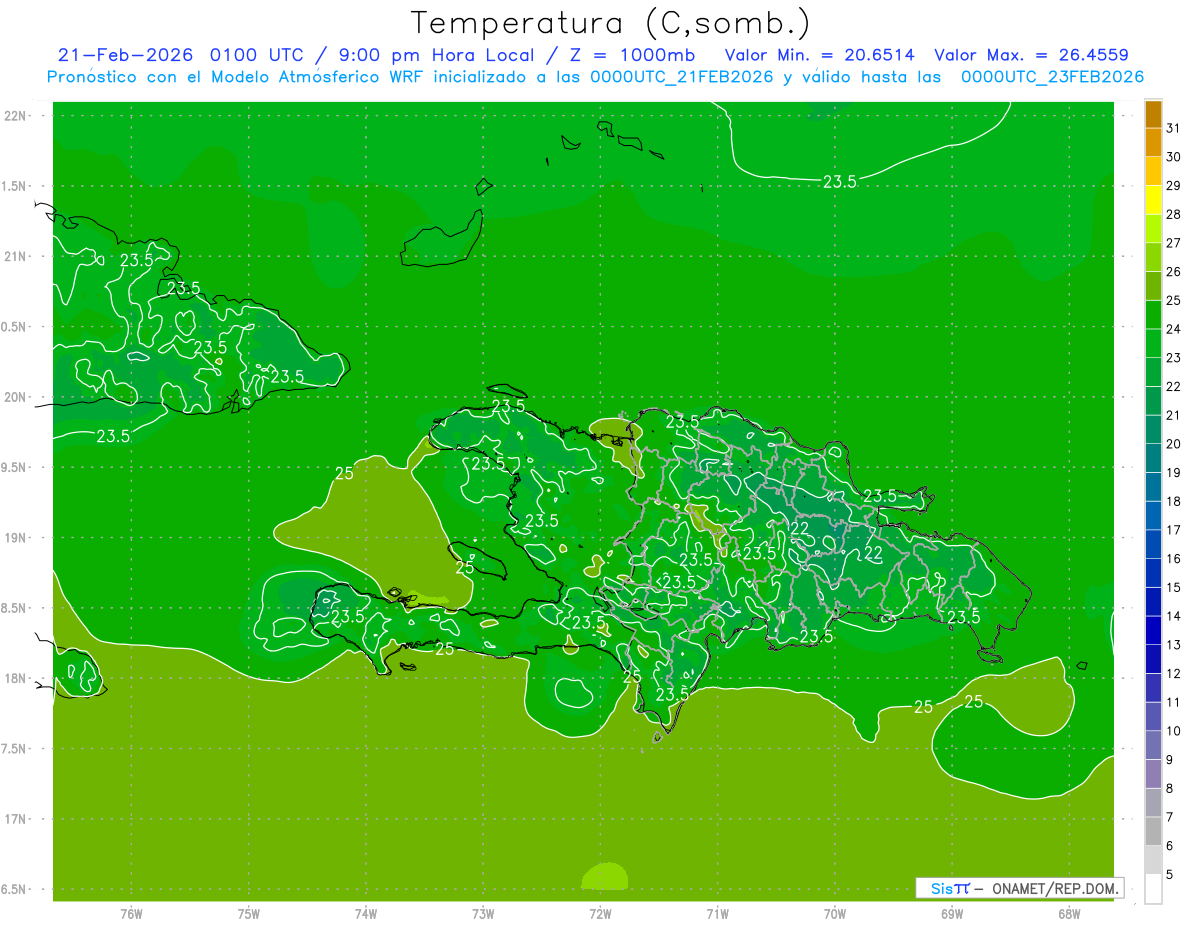Click the '18N' latitude axis label

[16, 678]
